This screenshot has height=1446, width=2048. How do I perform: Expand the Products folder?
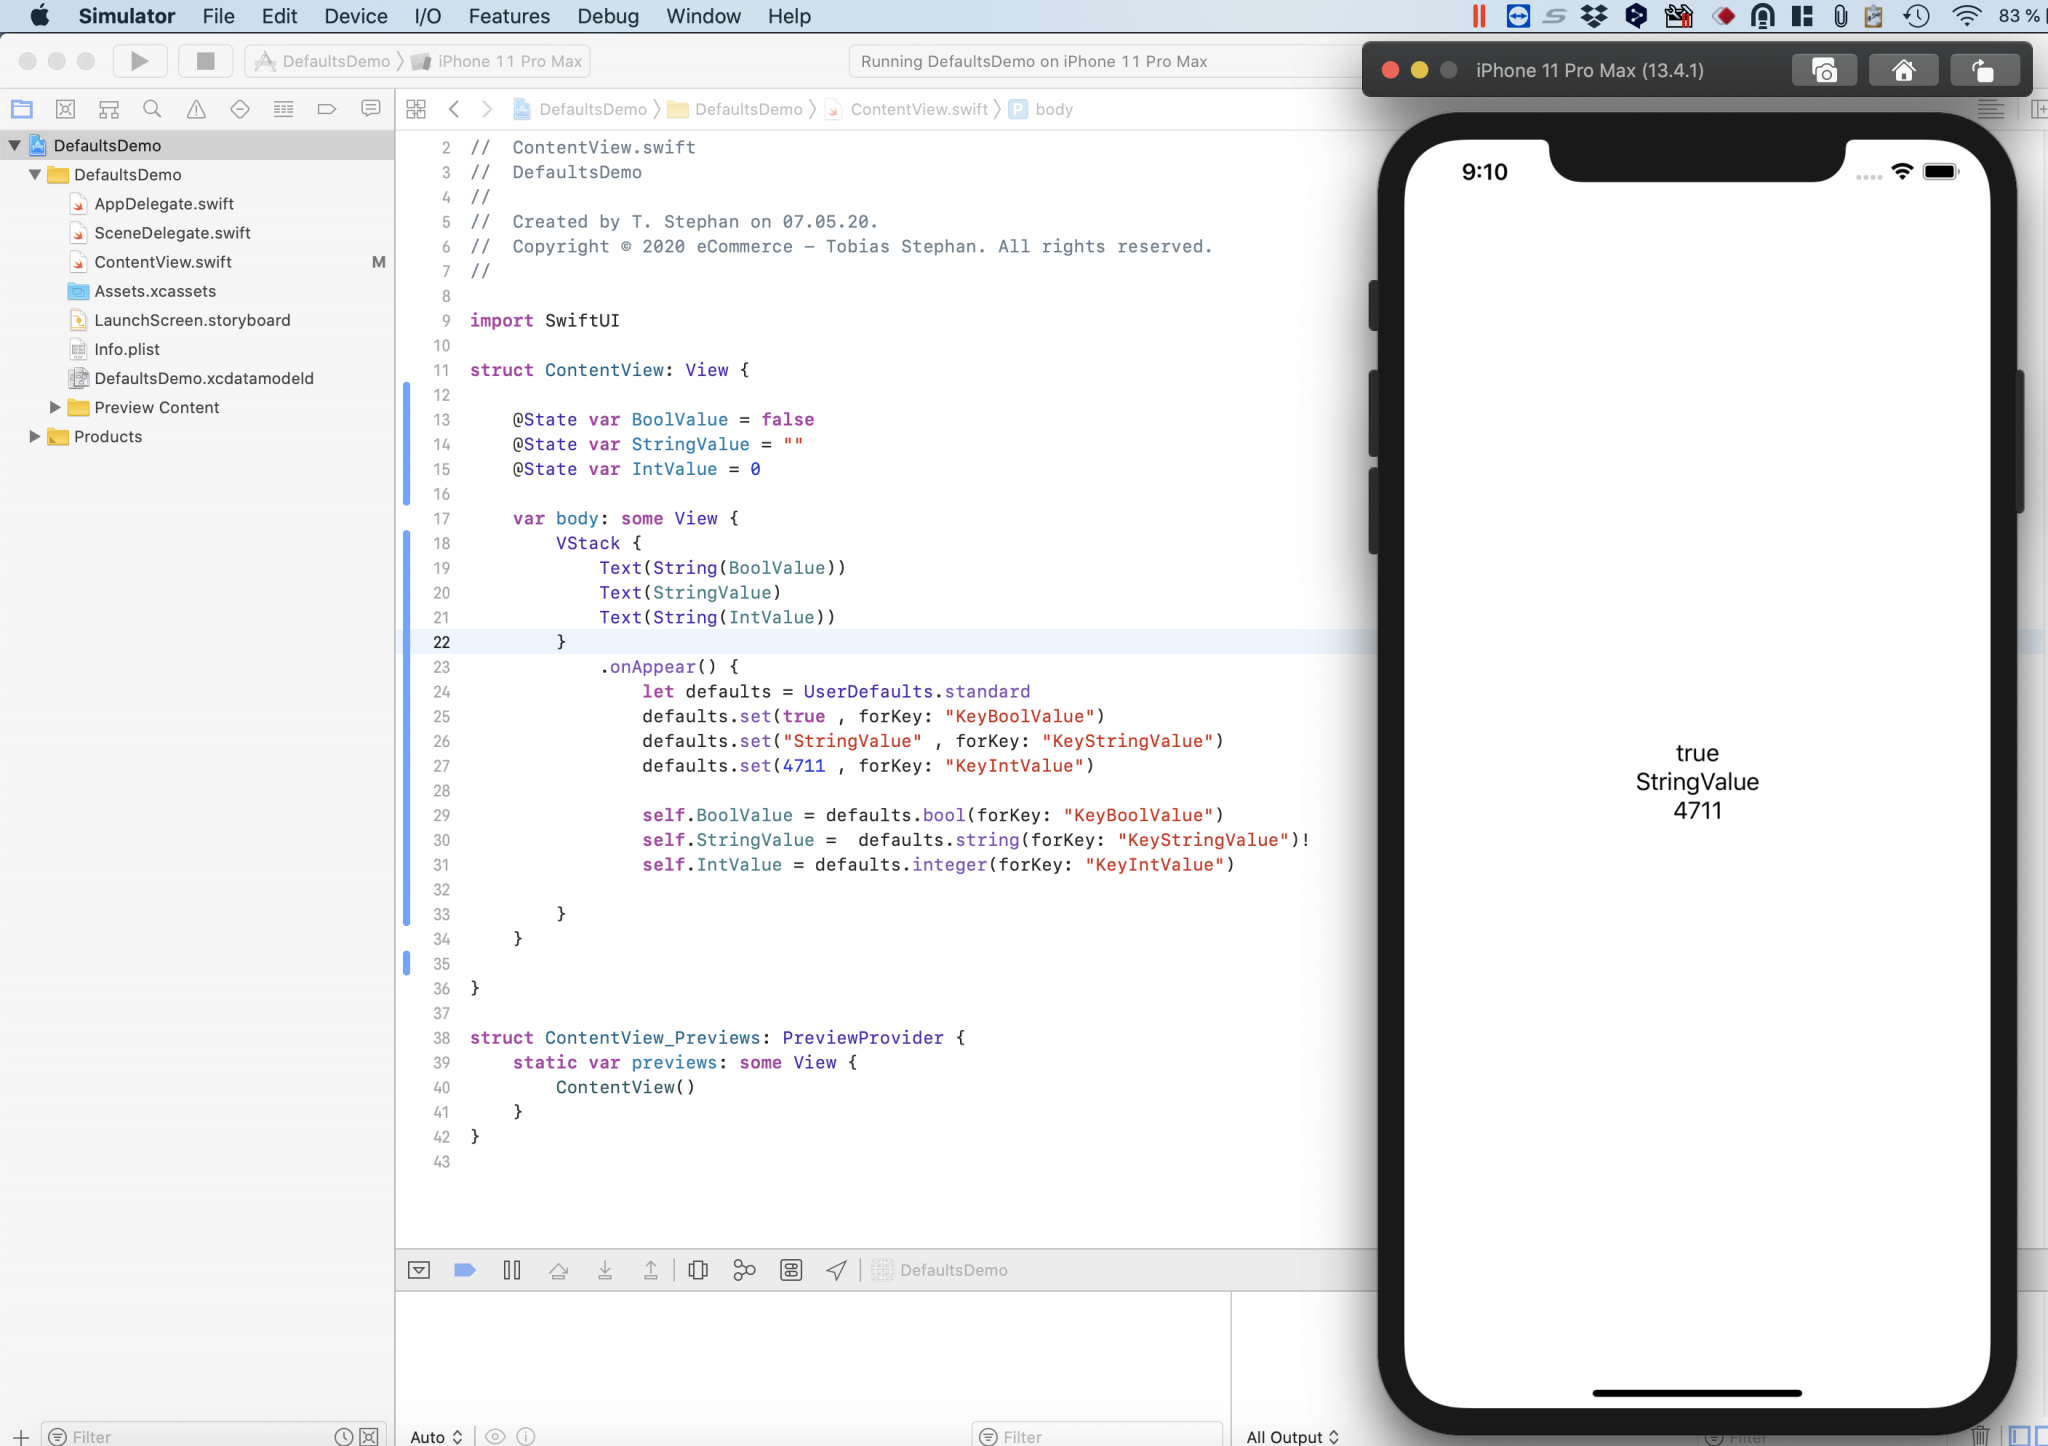(x=34, y=436)
